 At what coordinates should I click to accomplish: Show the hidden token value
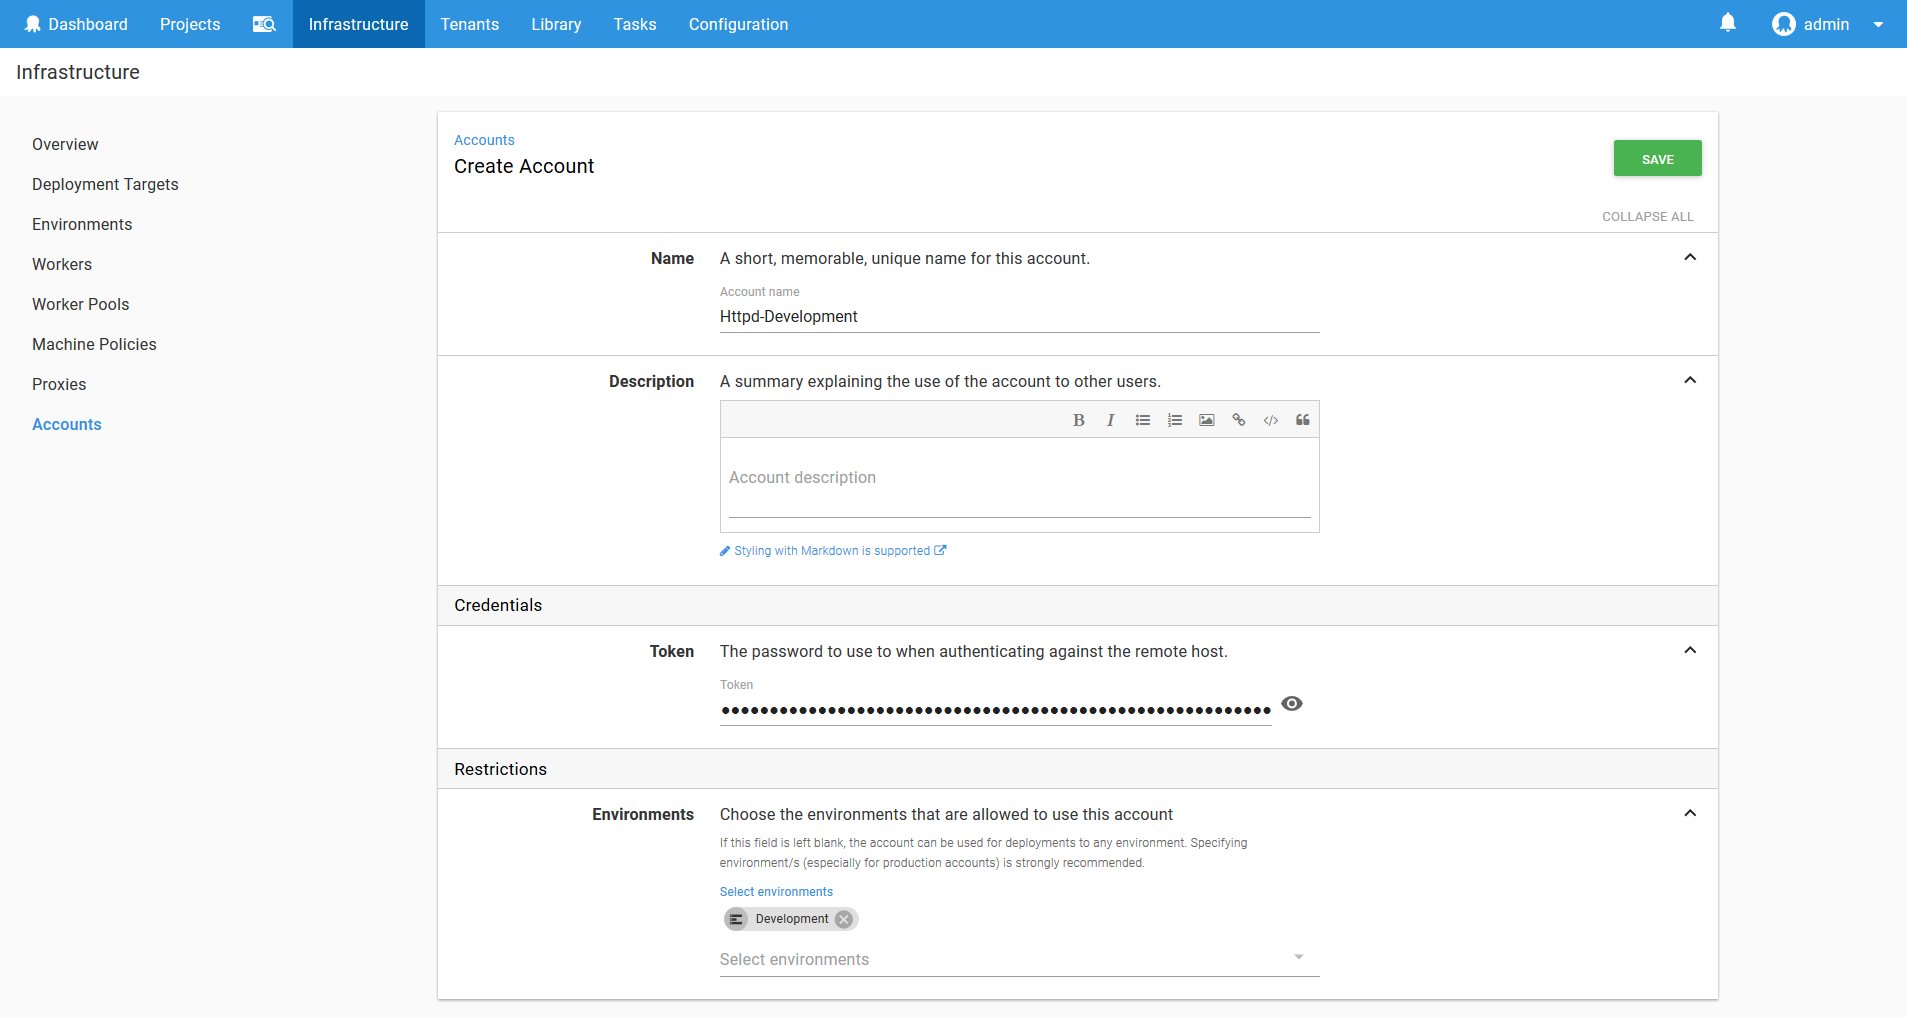pos(1291,704)
